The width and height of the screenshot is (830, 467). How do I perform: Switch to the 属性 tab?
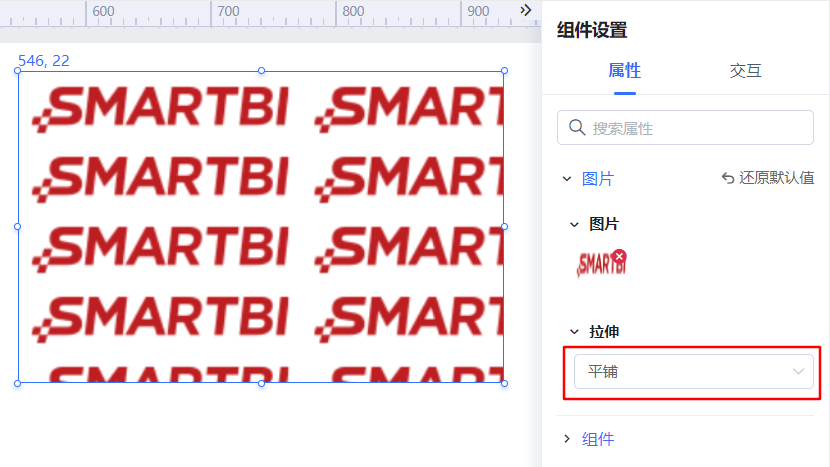tap(625, 70)
